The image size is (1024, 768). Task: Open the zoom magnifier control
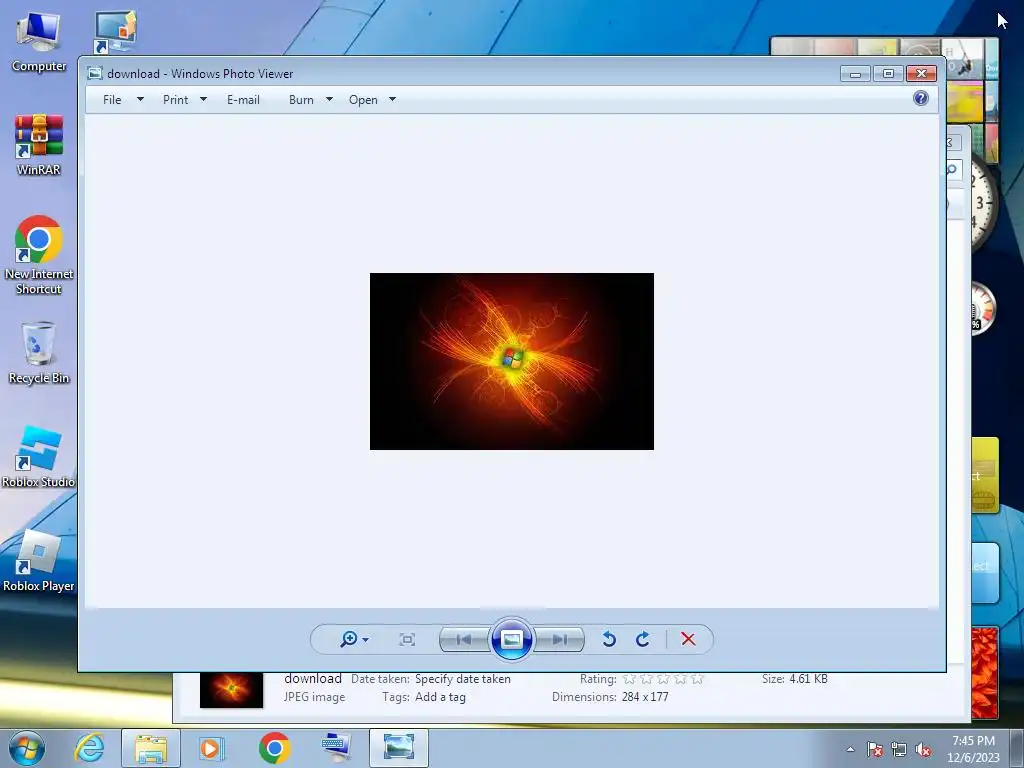(x=349, y=639)
